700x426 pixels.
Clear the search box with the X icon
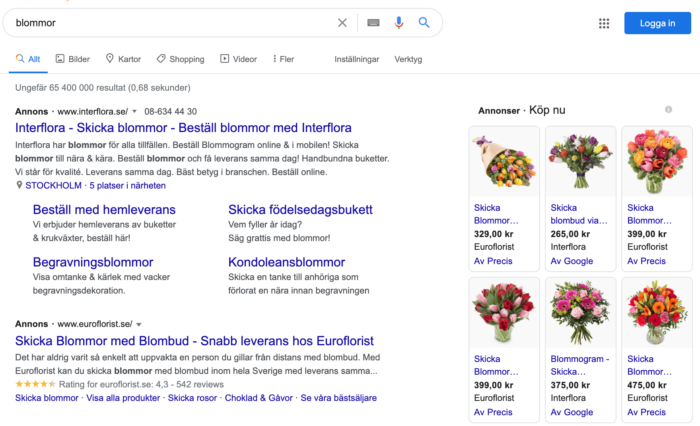(x=342, y=23)
